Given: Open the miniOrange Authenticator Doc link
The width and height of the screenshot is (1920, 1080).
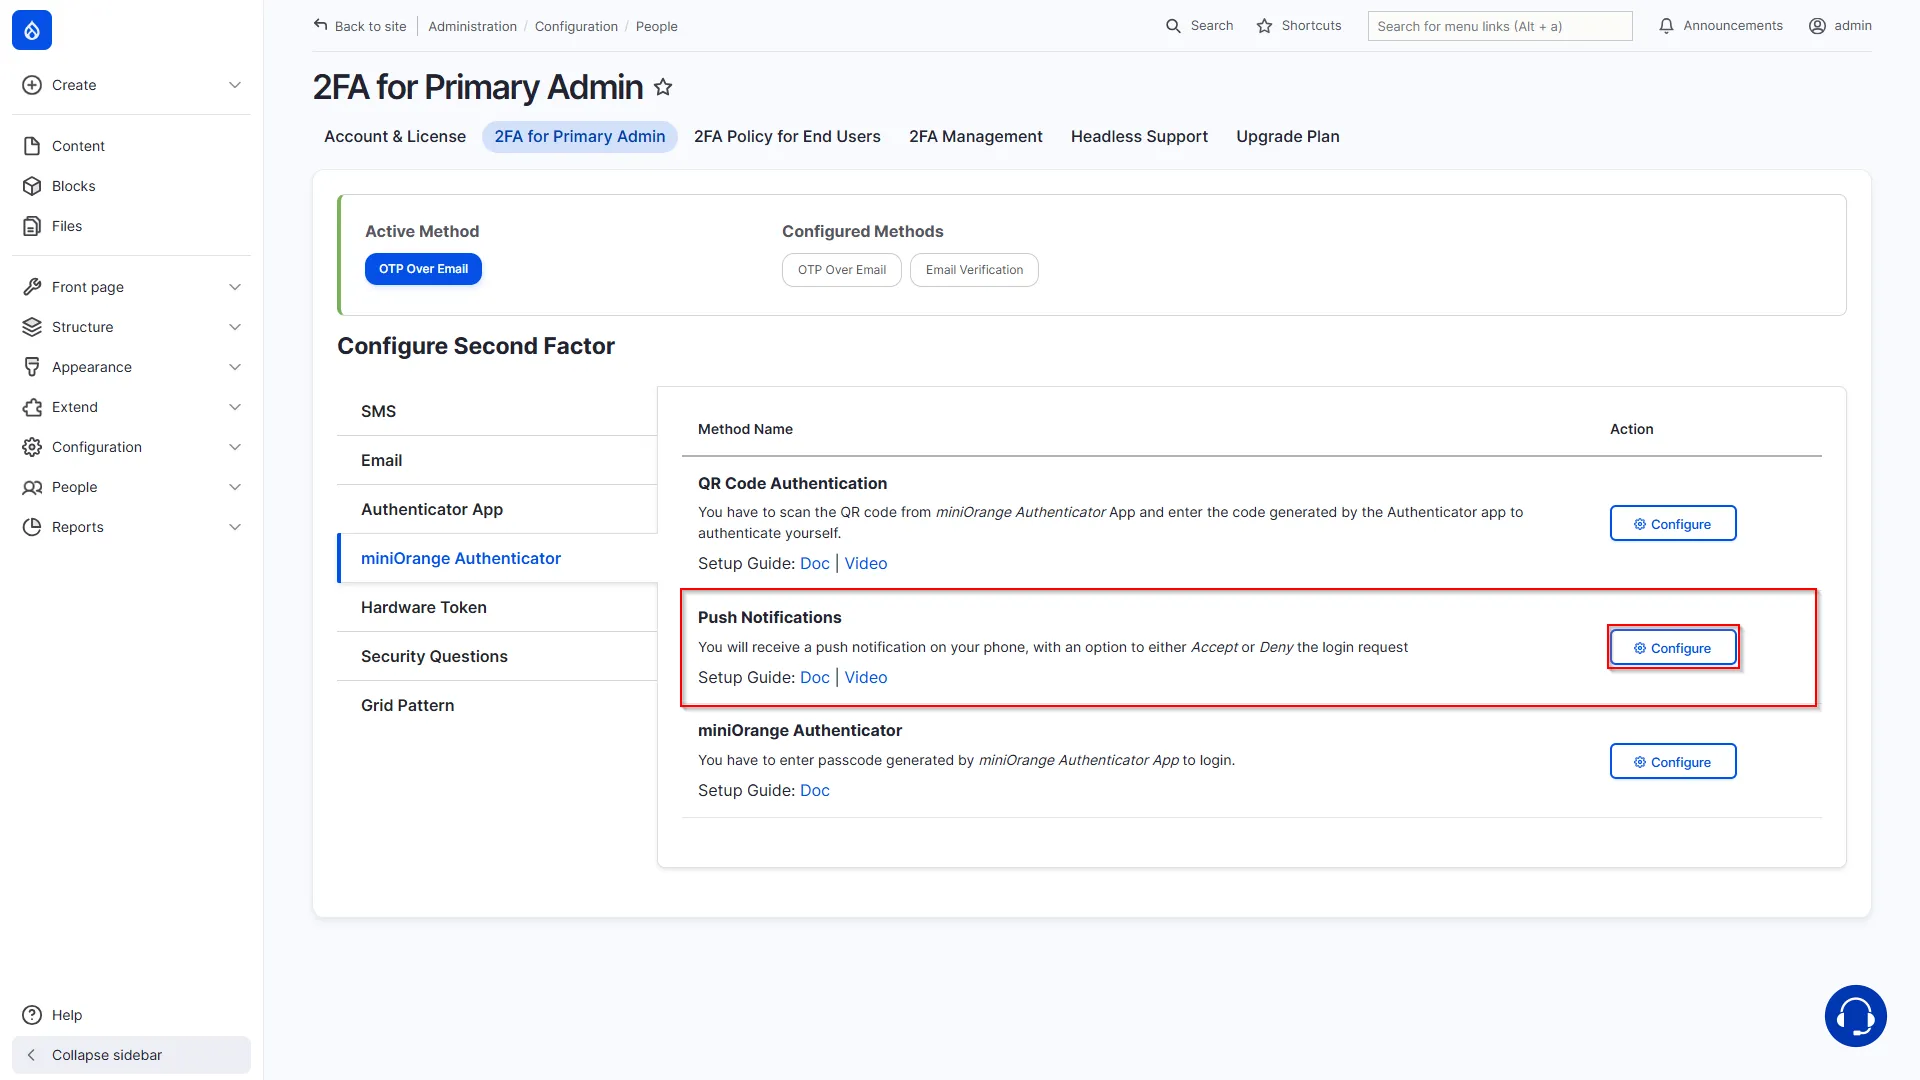Looking at the screenshot, I should (x=814, y=791).
